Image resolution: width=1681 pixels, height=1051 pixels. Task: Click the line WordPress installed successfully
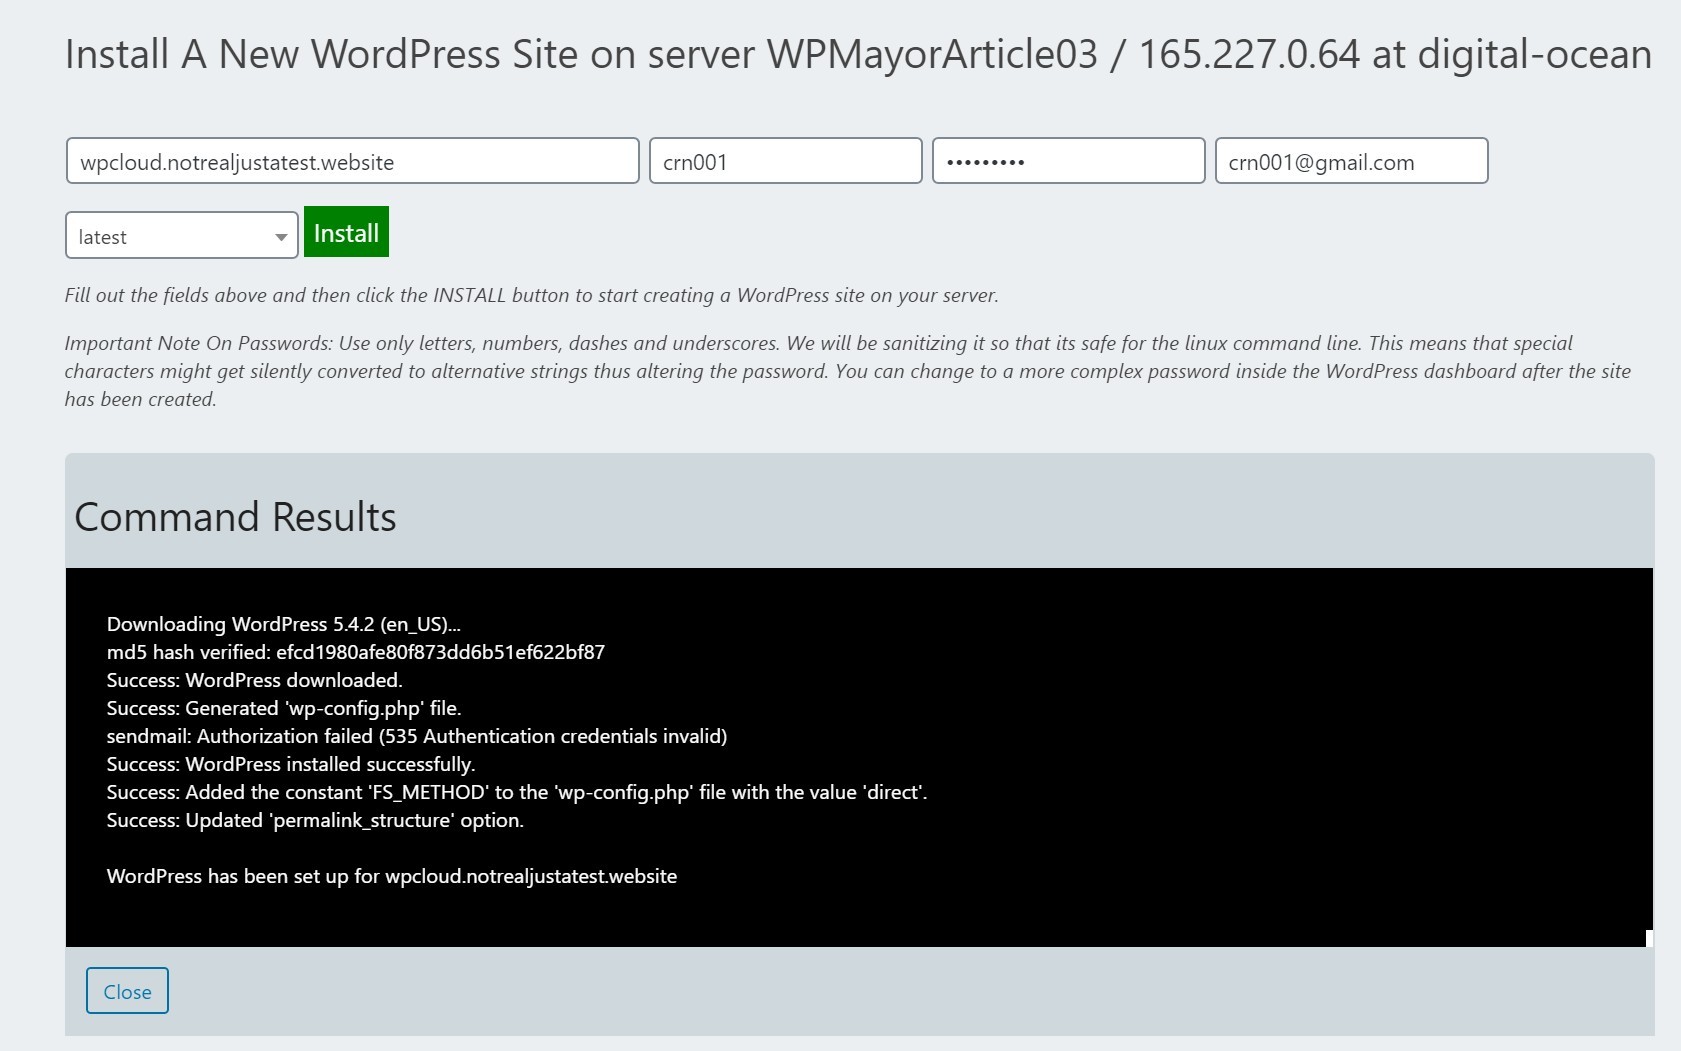[291, 764]
